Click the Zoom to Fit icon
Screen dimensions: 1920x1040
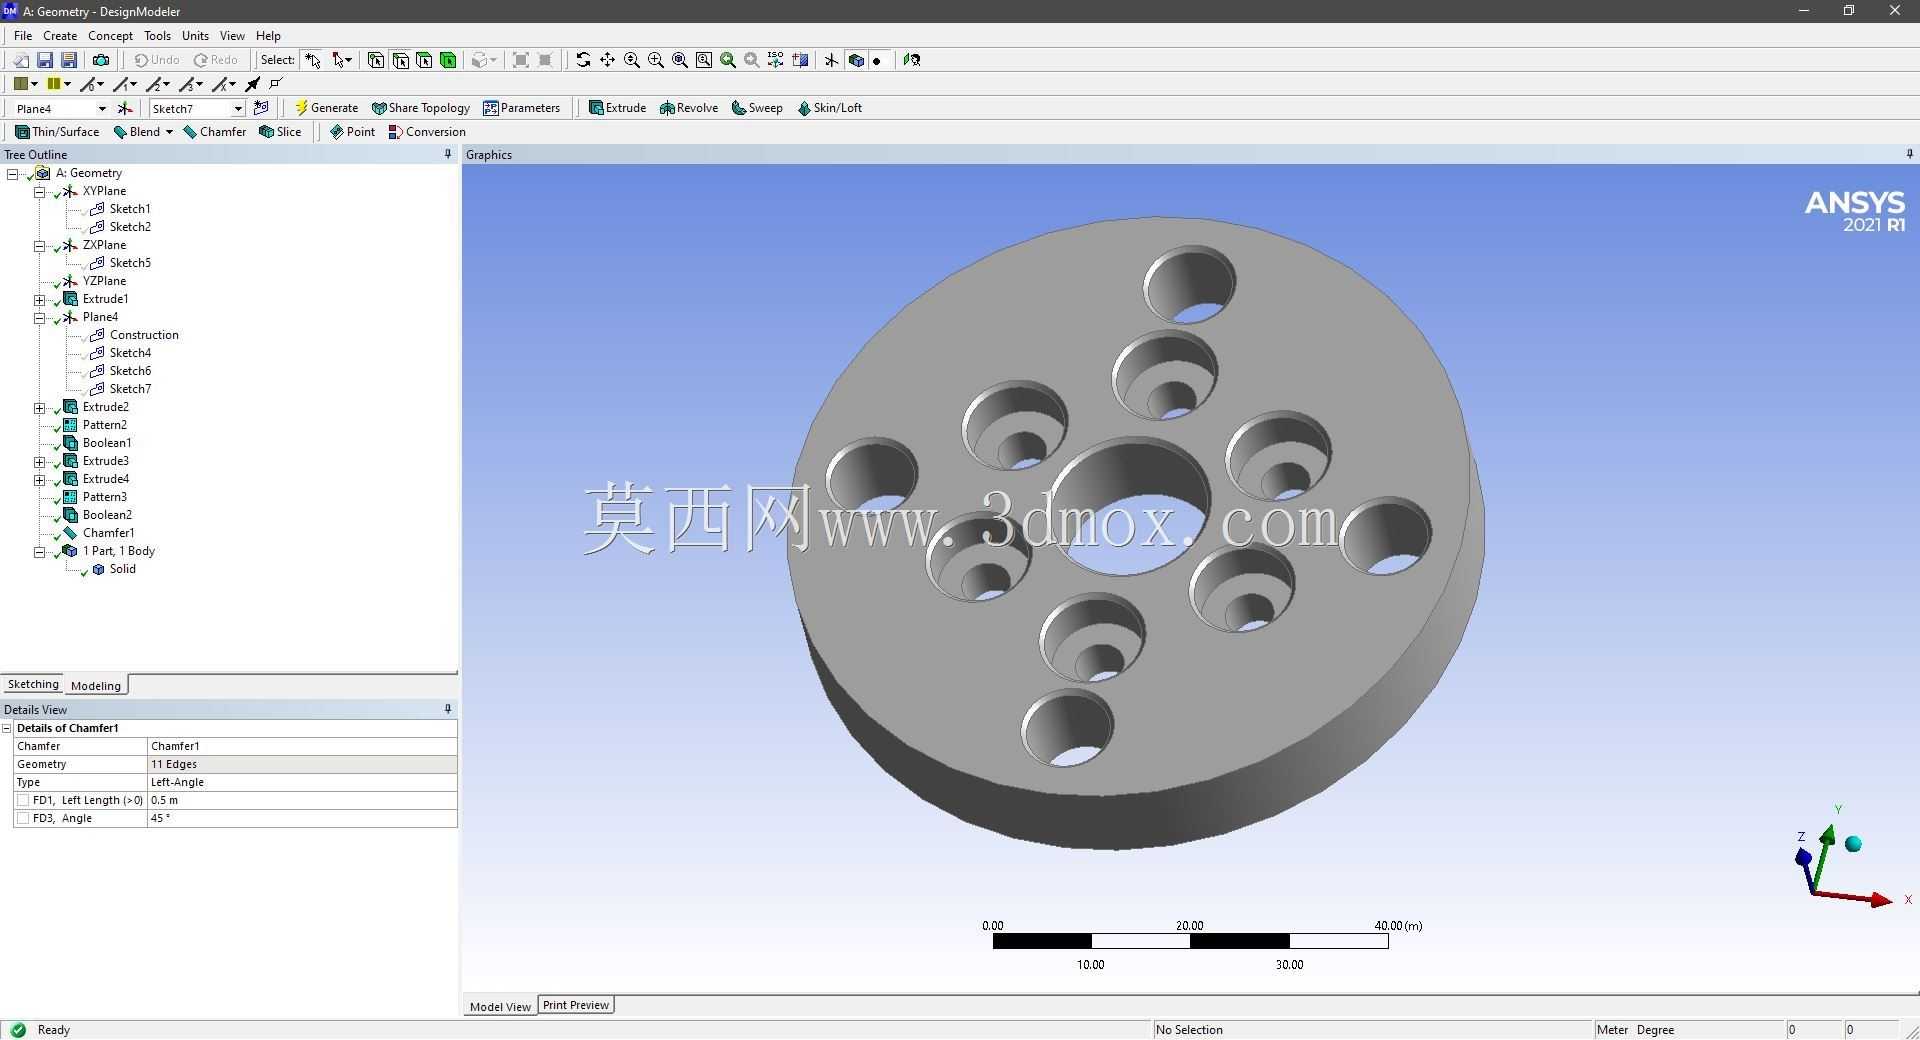tap(679, 60)
